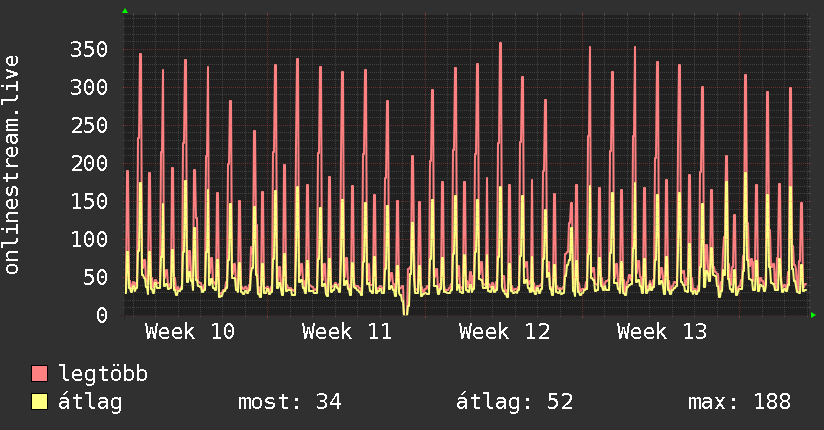Screen dimensions: 824x430
Task: Select the Week 13 axis label
Action: pos(662,332)
